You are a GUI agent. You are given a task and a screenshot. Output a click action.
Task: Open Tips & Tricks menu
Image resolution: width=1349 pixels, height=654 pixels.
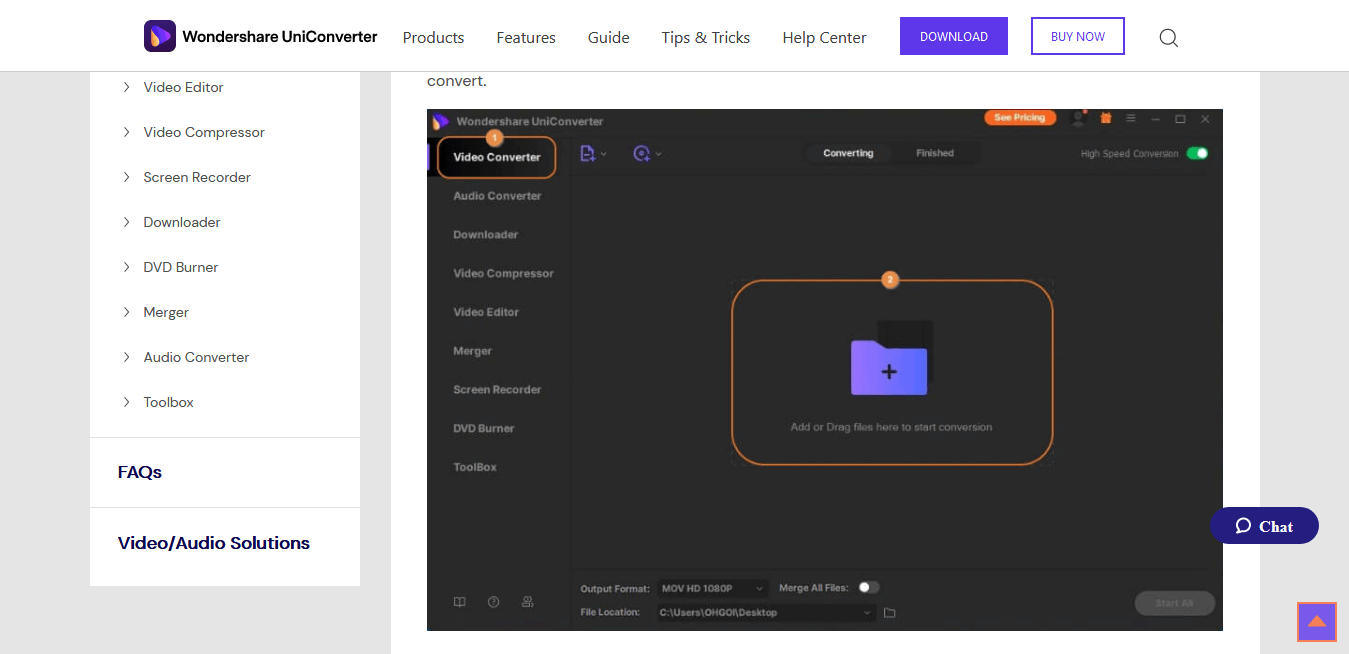[705, 38]
